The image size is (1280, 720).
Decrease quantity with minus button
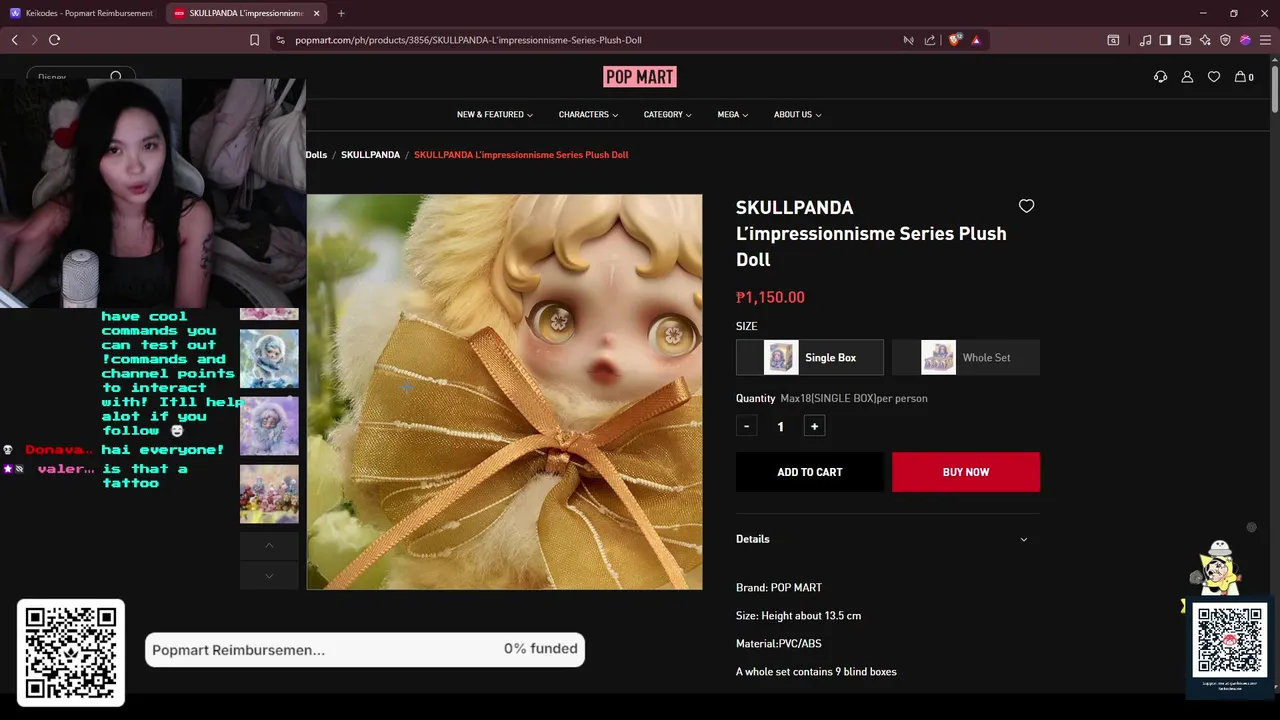(x=747, y=426)
